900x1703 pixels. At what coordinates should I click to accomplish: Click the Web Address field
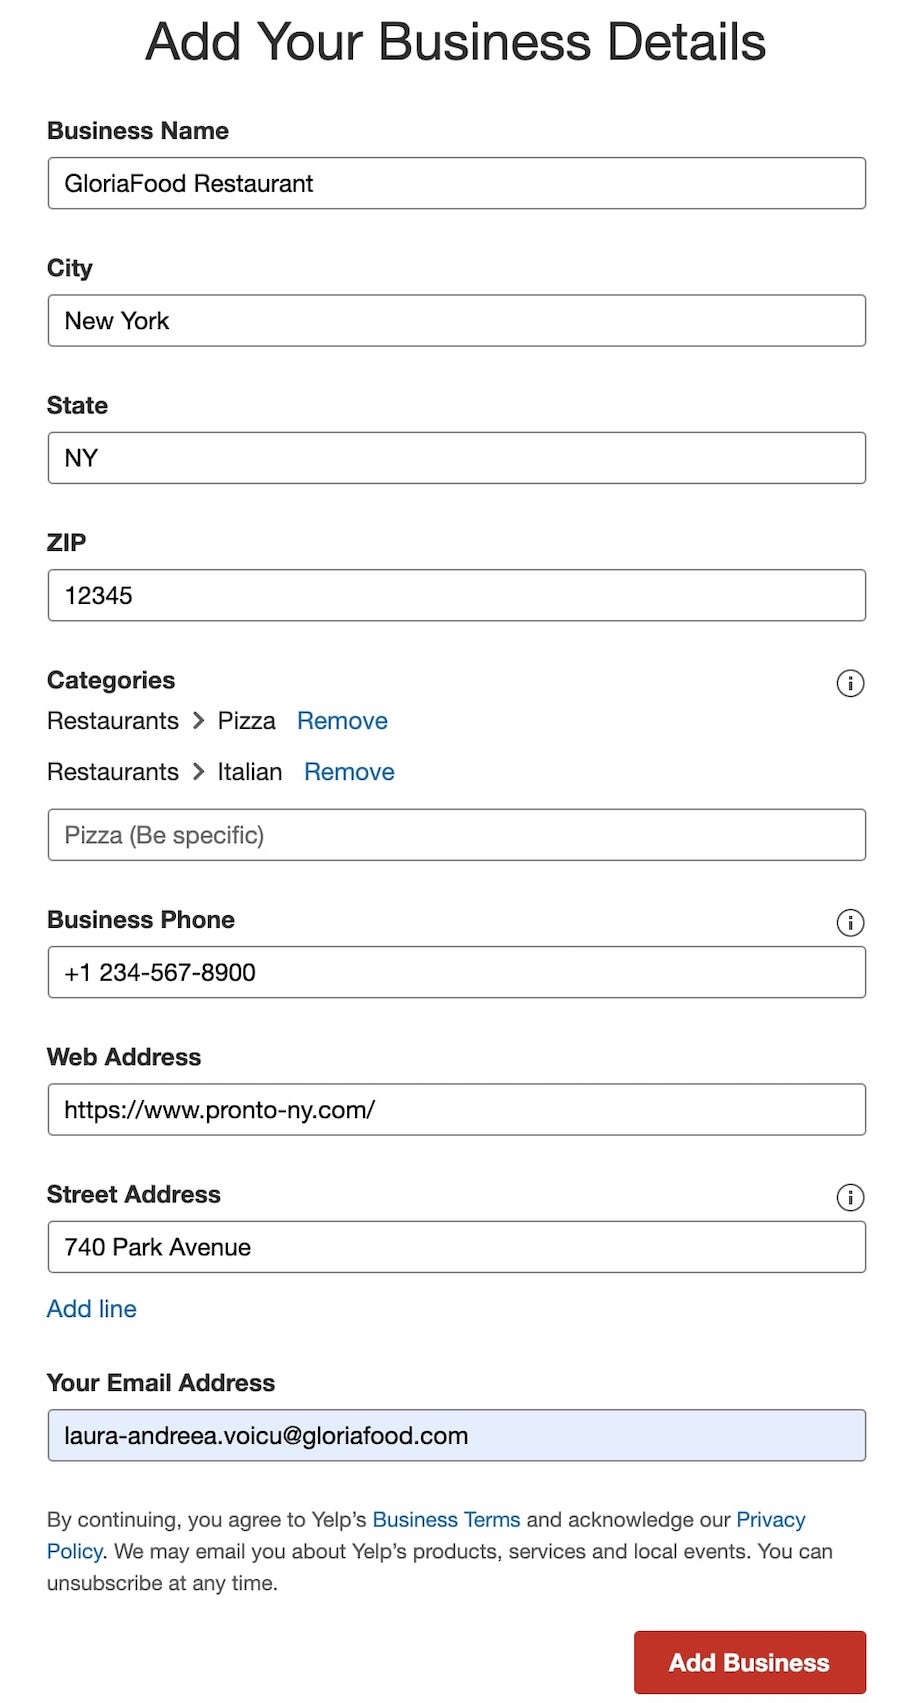click(x=456, y=1110)
